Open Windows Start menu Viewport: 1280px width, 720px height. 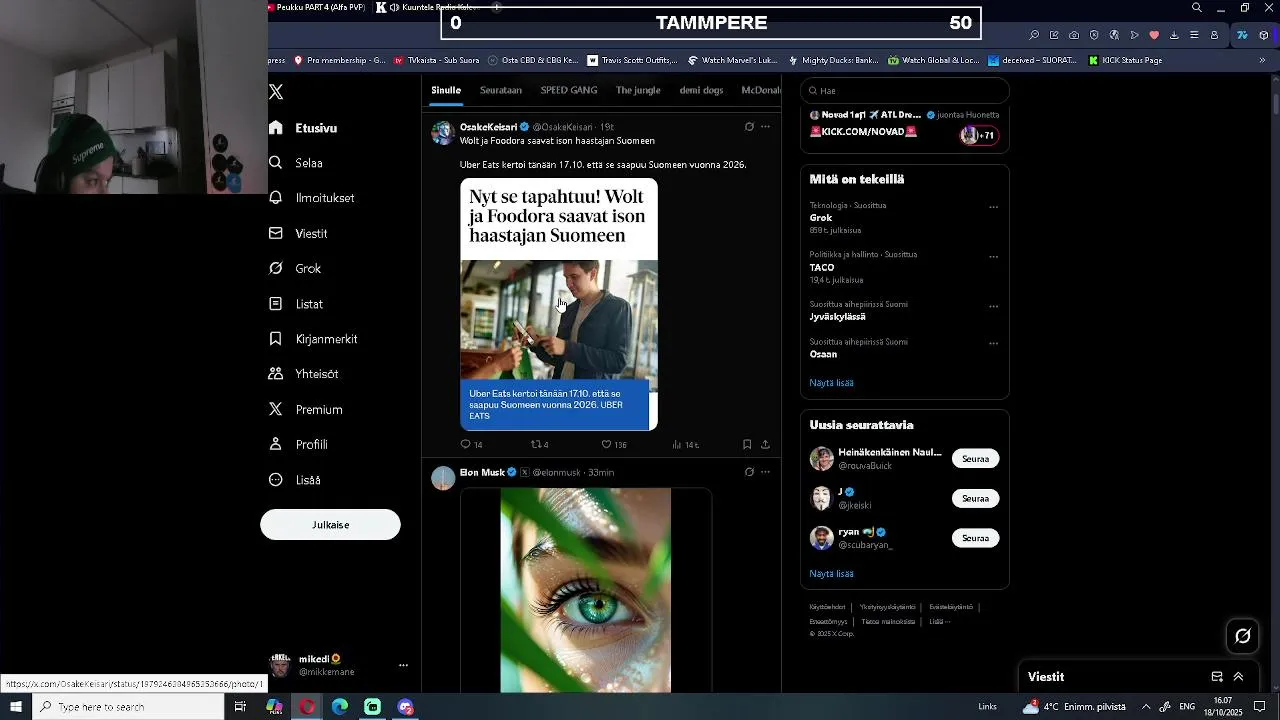[x=16, y=707]
